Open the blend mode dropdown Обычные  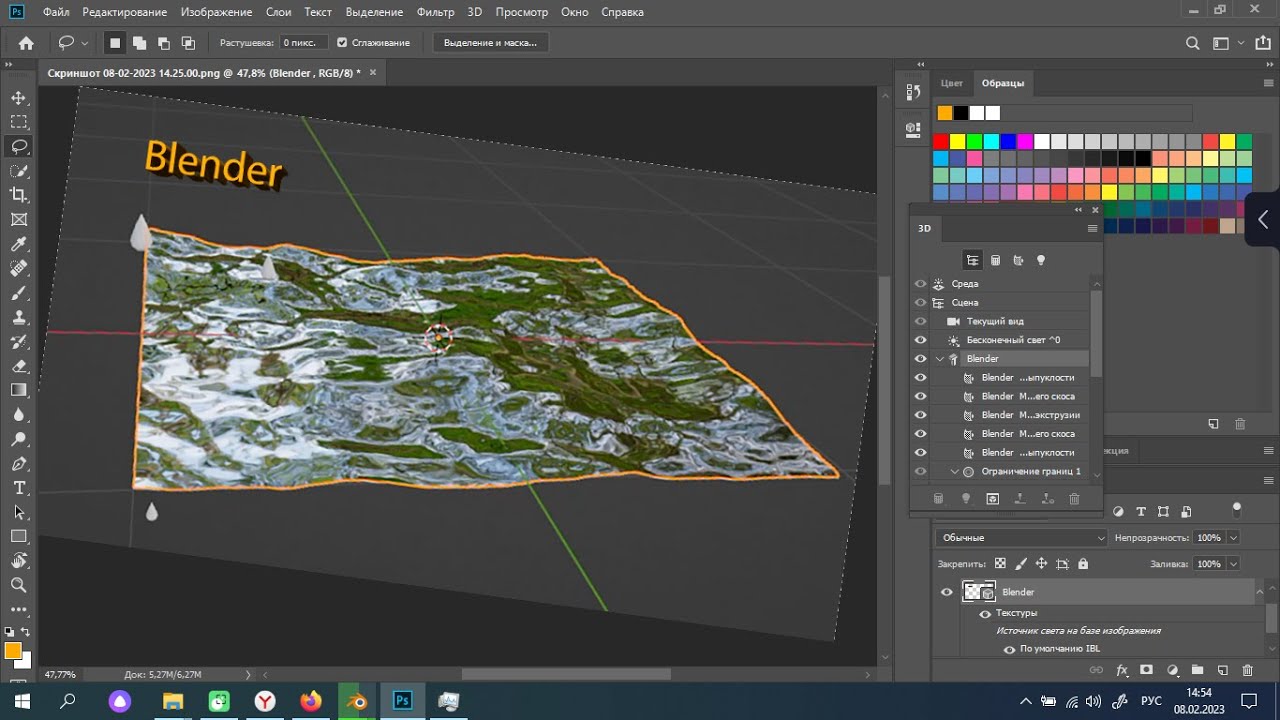click(1022, 538)
